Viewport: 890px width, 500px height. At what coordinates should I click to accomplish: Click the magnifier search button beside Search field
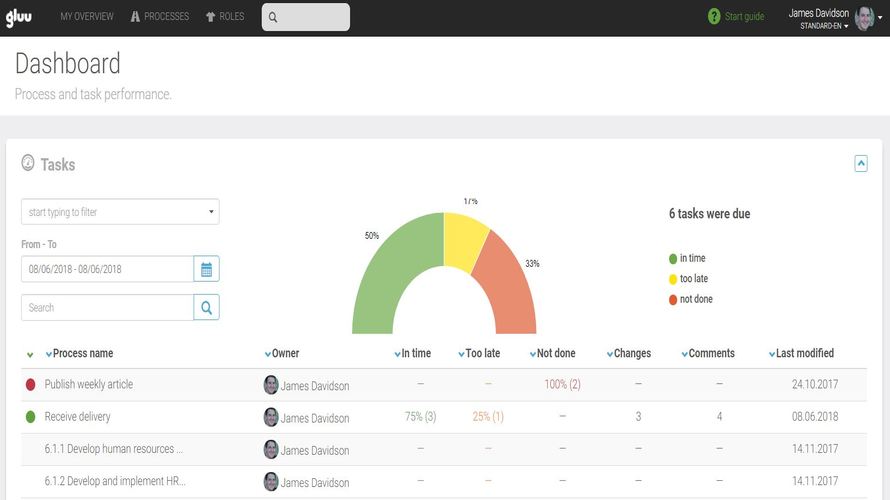207,308
